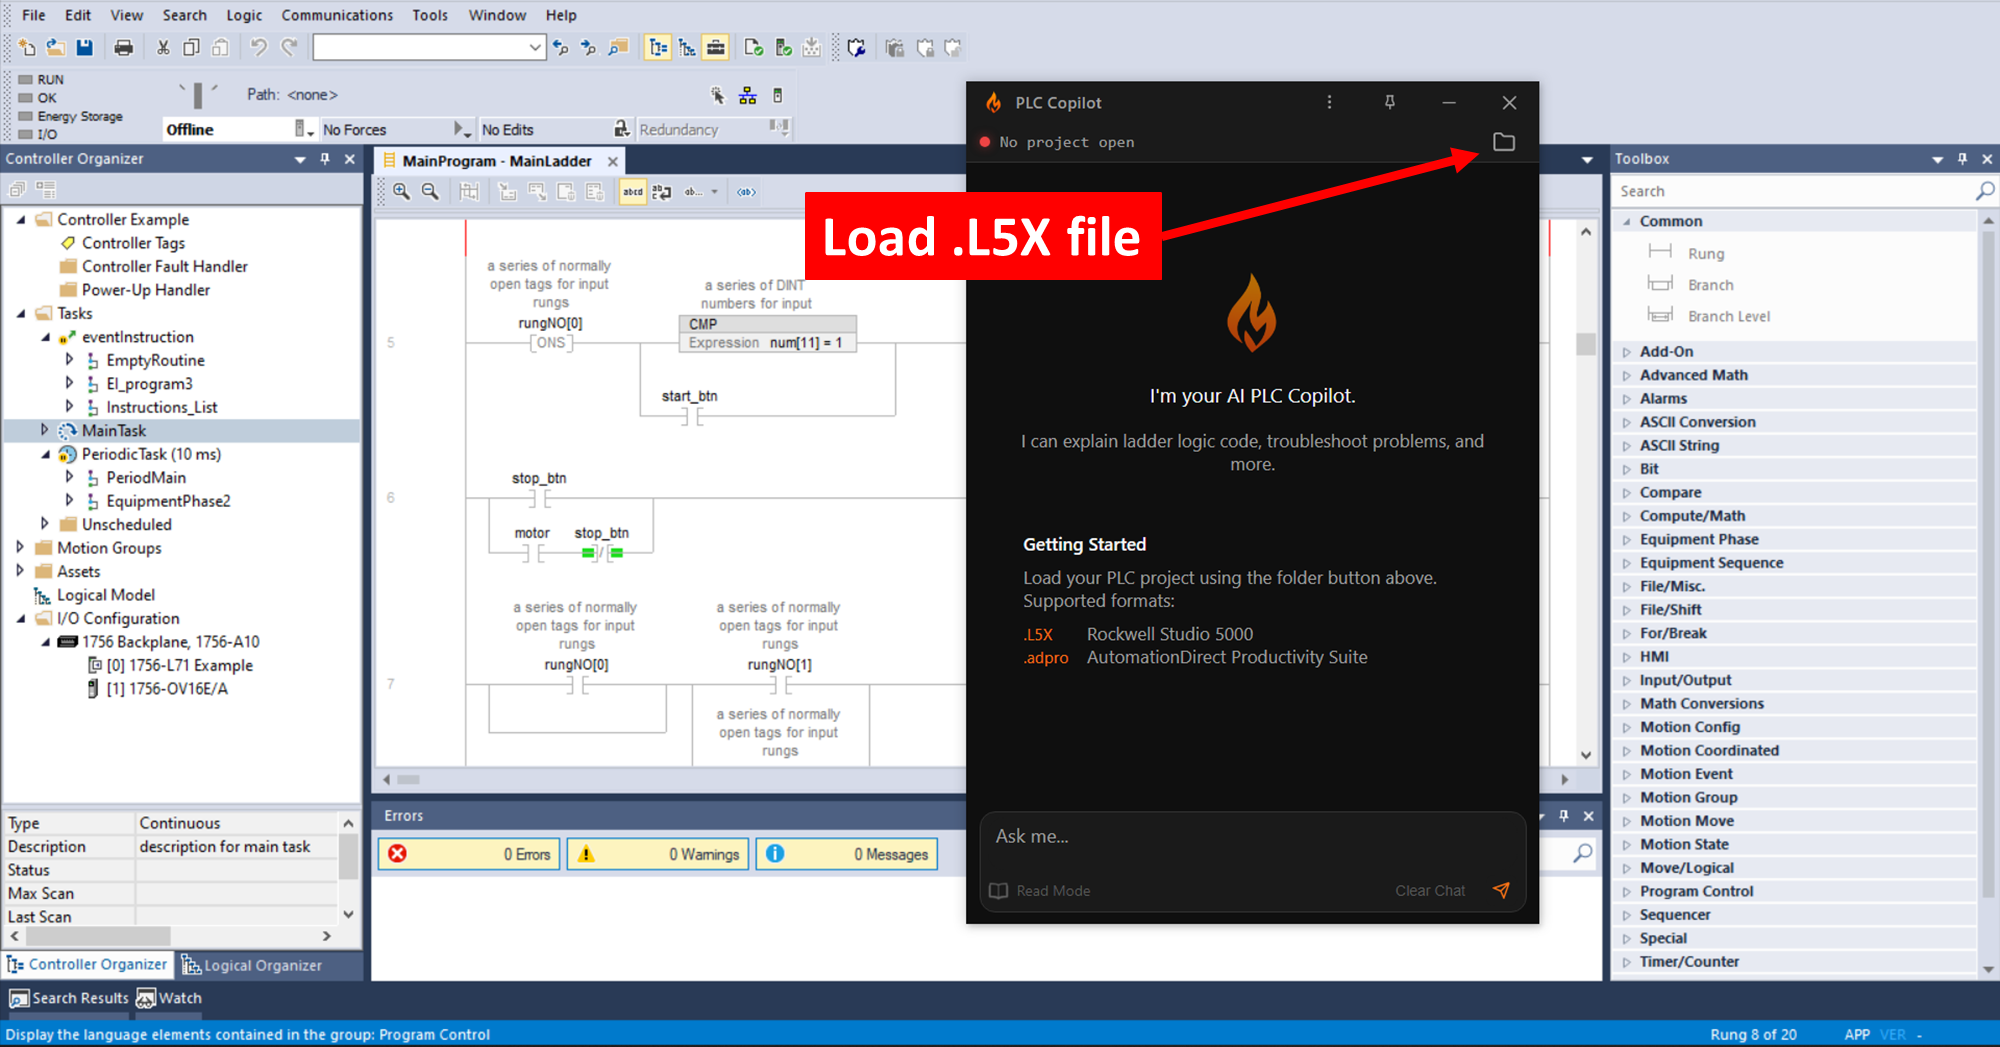Expand the Motion Groups tree node

coord(22,547)
